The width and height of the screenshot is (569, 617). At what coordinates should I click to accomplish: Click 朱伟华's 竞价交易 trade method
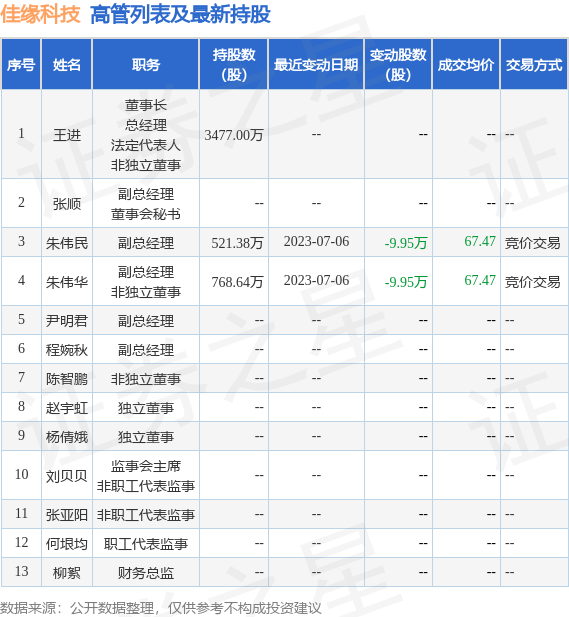coord(532,282)
